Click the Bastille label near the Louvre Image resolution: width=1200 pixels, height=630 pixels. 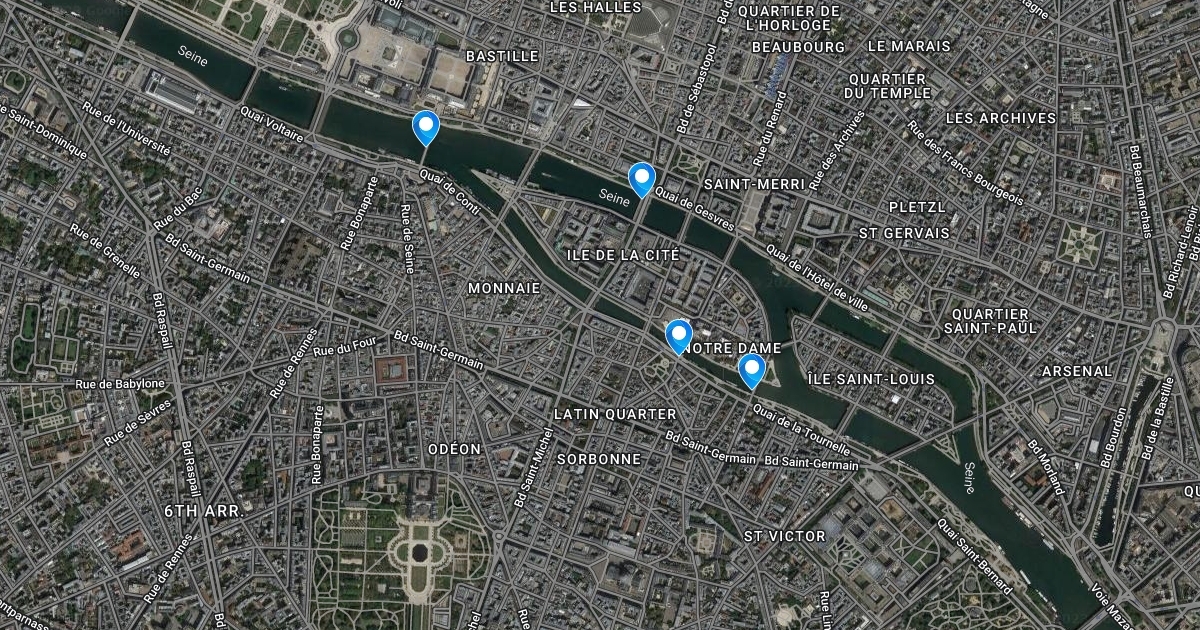click(502, 56)
